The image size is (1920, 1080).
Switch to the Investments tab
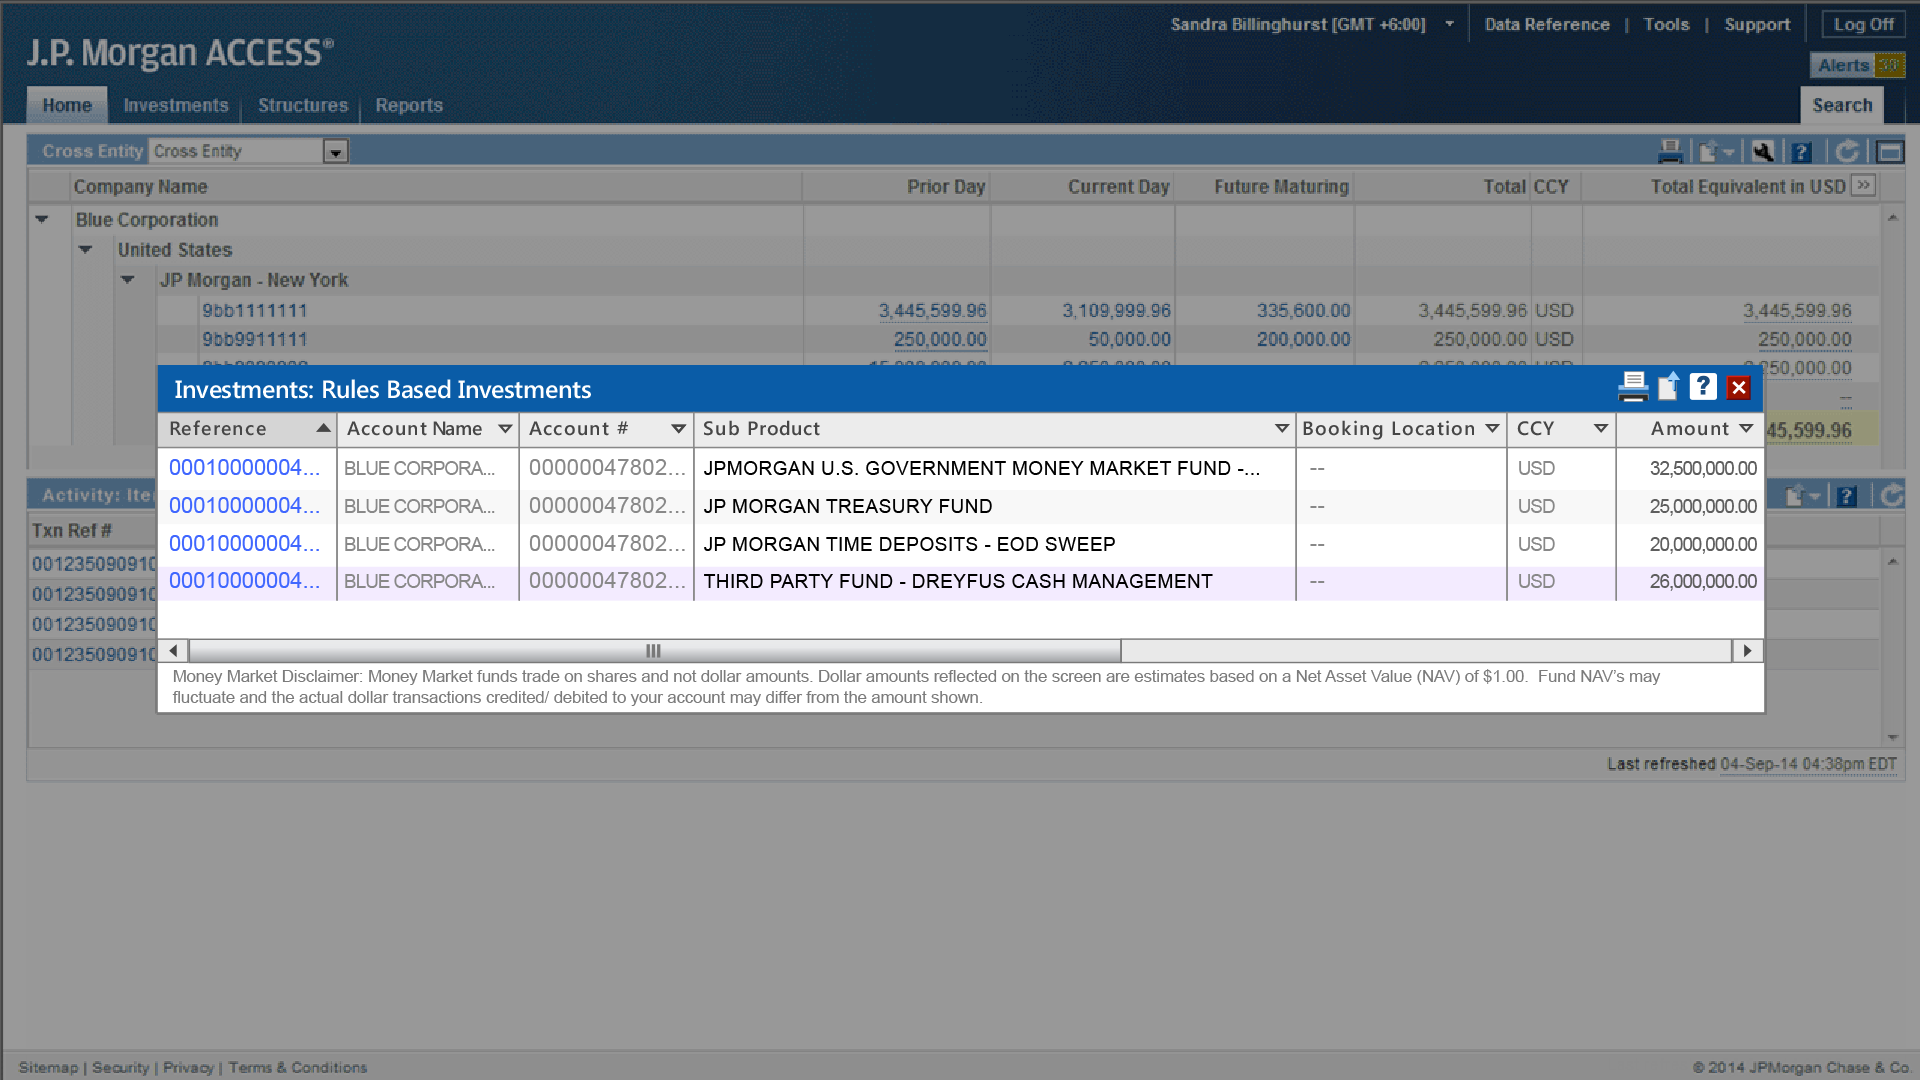coord(175,105)
